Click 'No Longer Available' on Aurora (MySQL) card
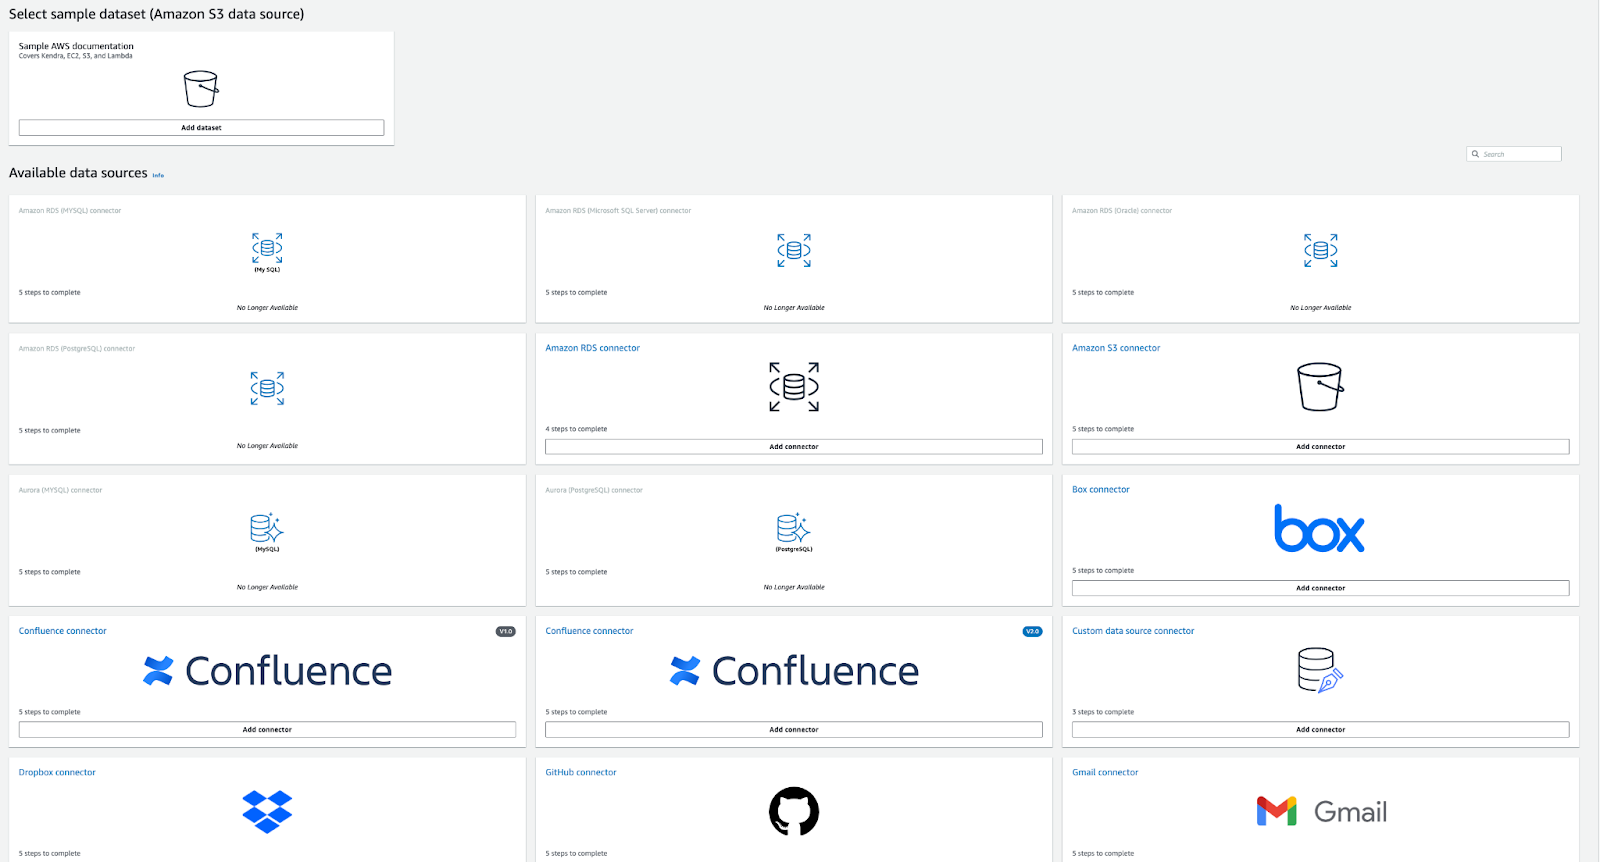 [267, 587]
